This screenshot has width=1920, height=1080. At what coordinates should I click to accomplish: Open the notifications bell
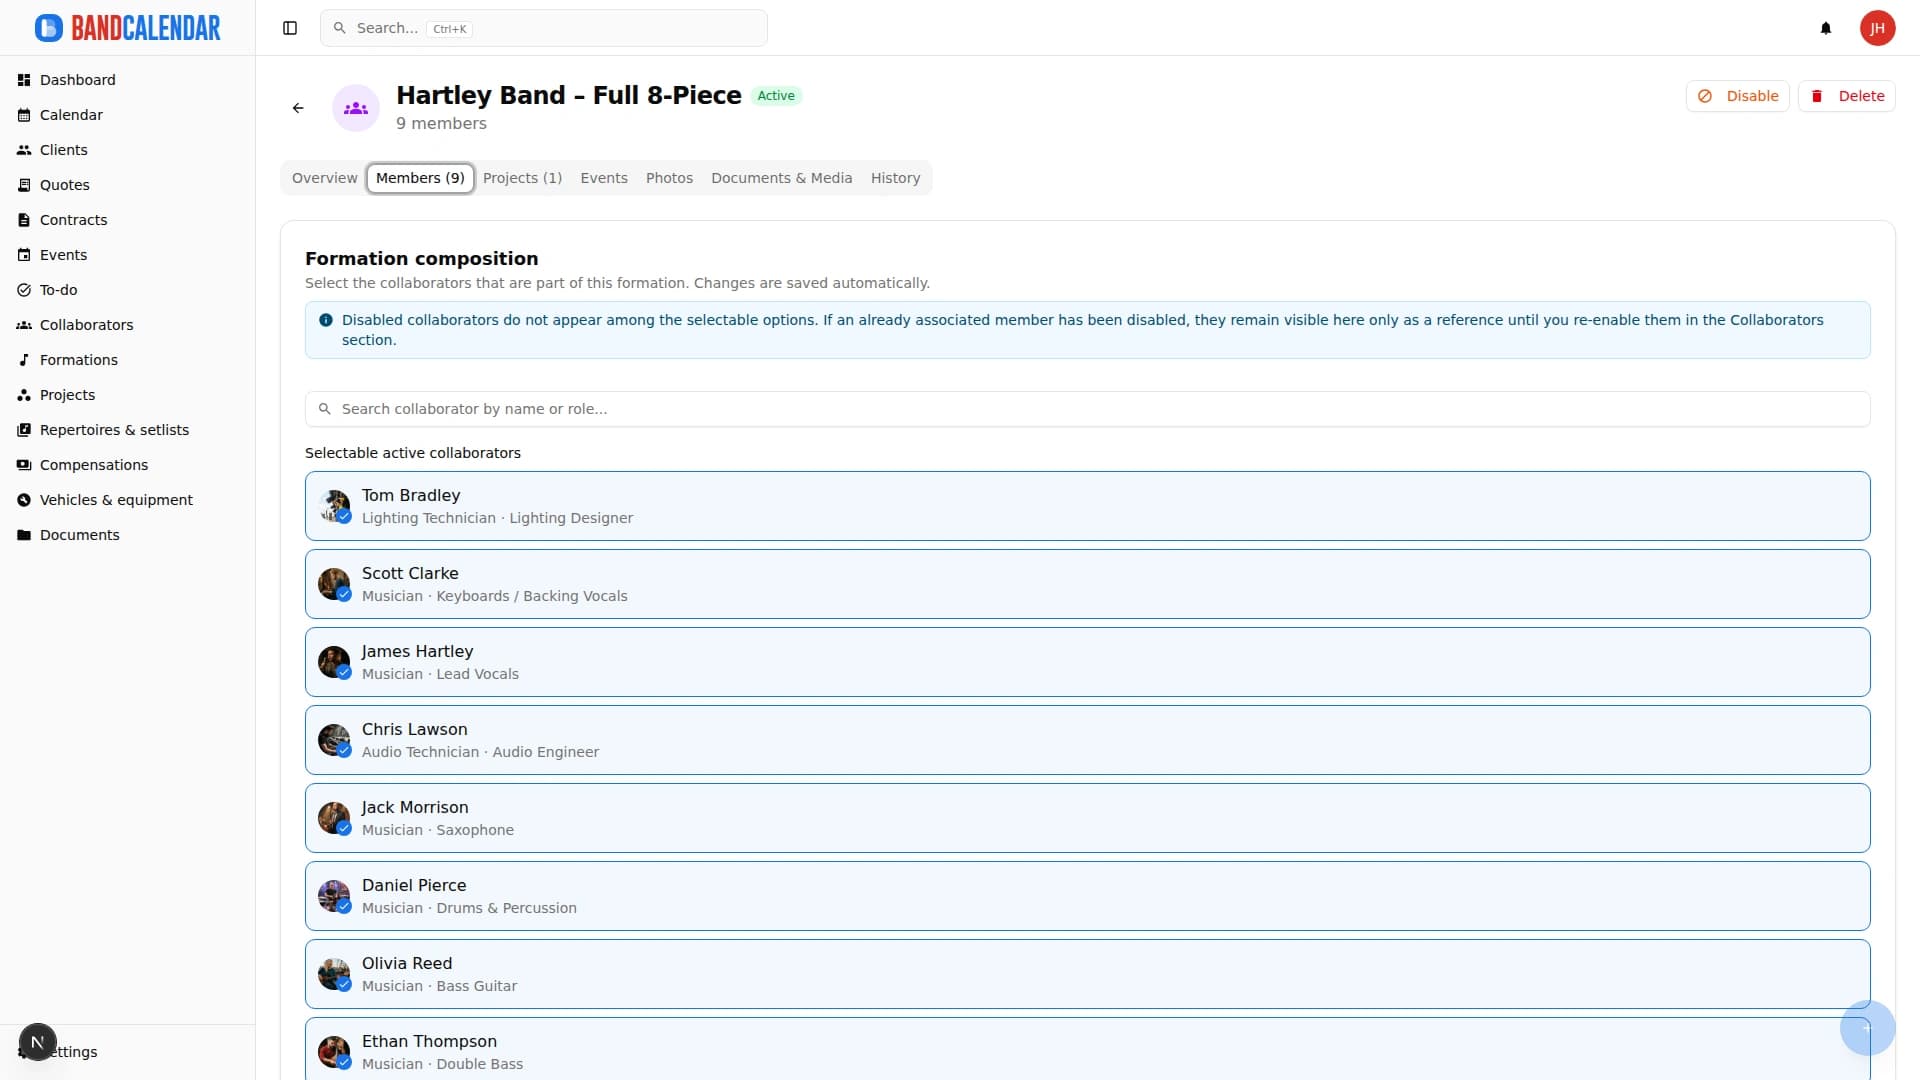pyautogui.click(x=1826, y=28)
